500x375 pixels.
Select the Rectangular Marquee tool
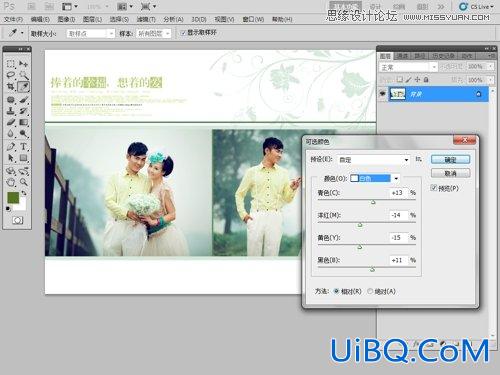click(x=11, y=63)
